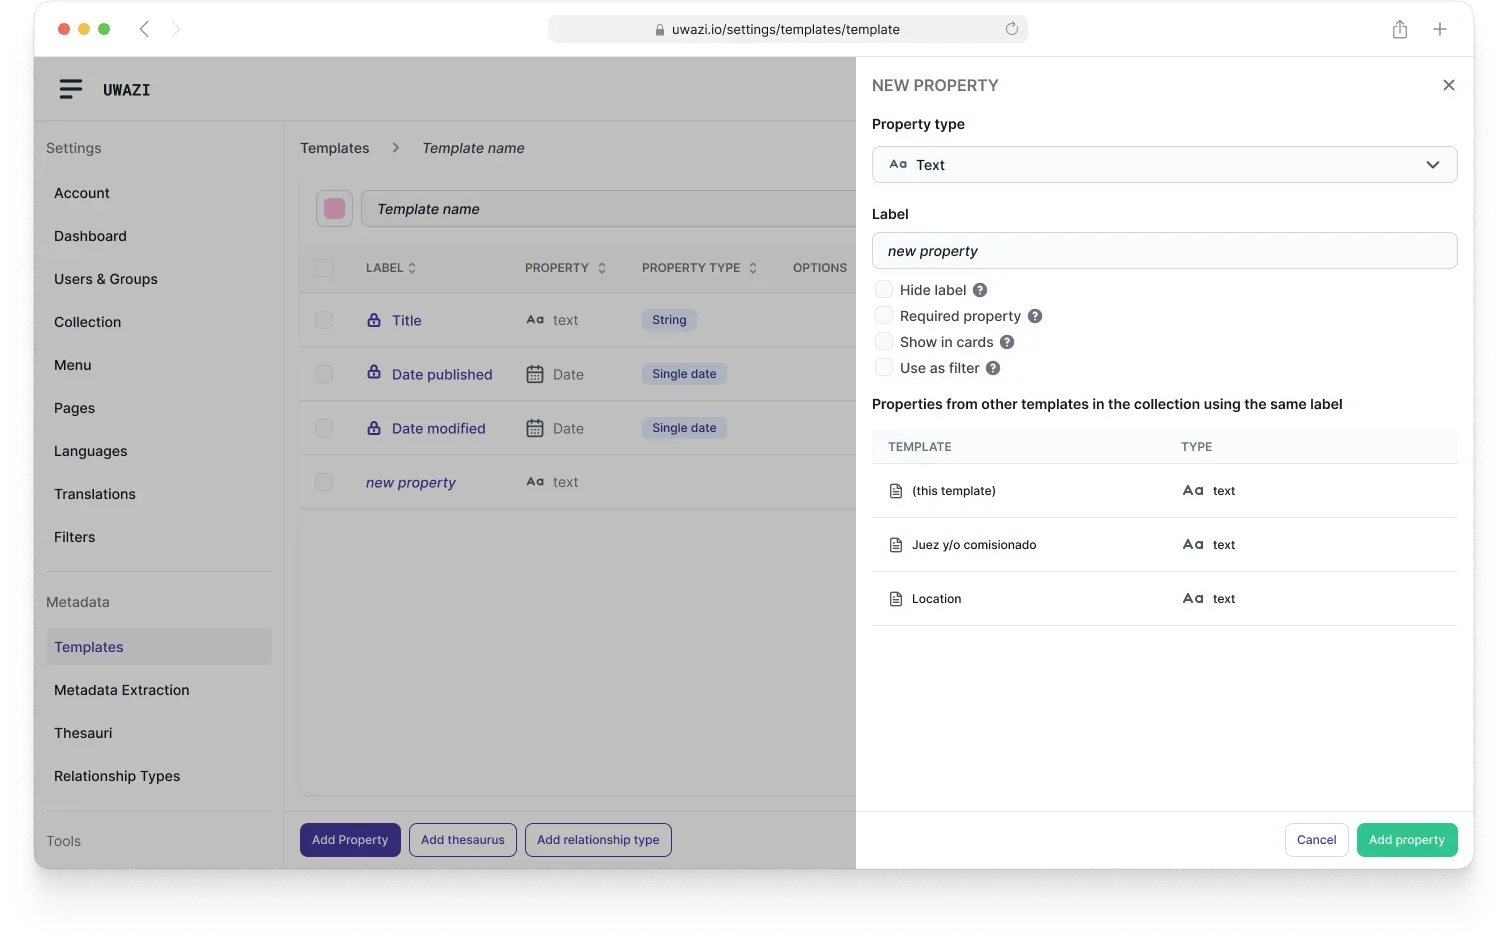Screen dimensions: 1508x945
Task: Select the checkbox on the Date modified row
Action: pos(324,427)
